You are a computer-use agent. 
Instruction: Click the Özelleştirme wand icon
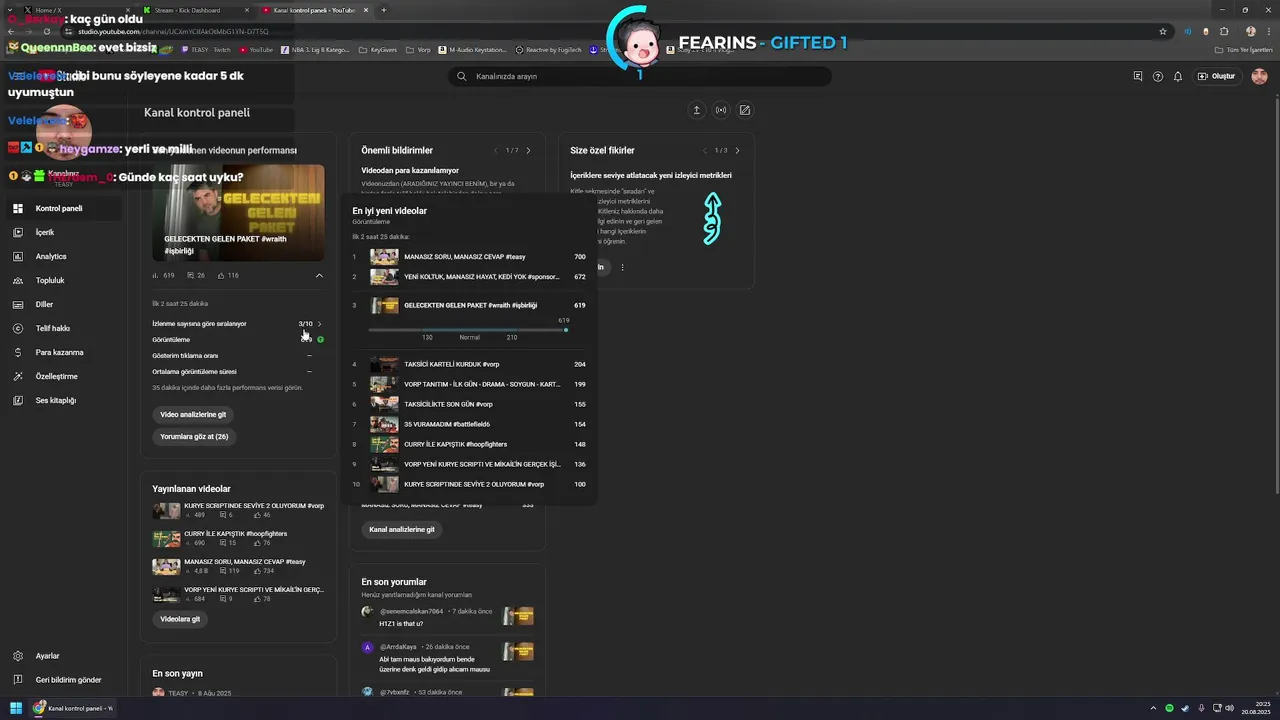[17, 376]
